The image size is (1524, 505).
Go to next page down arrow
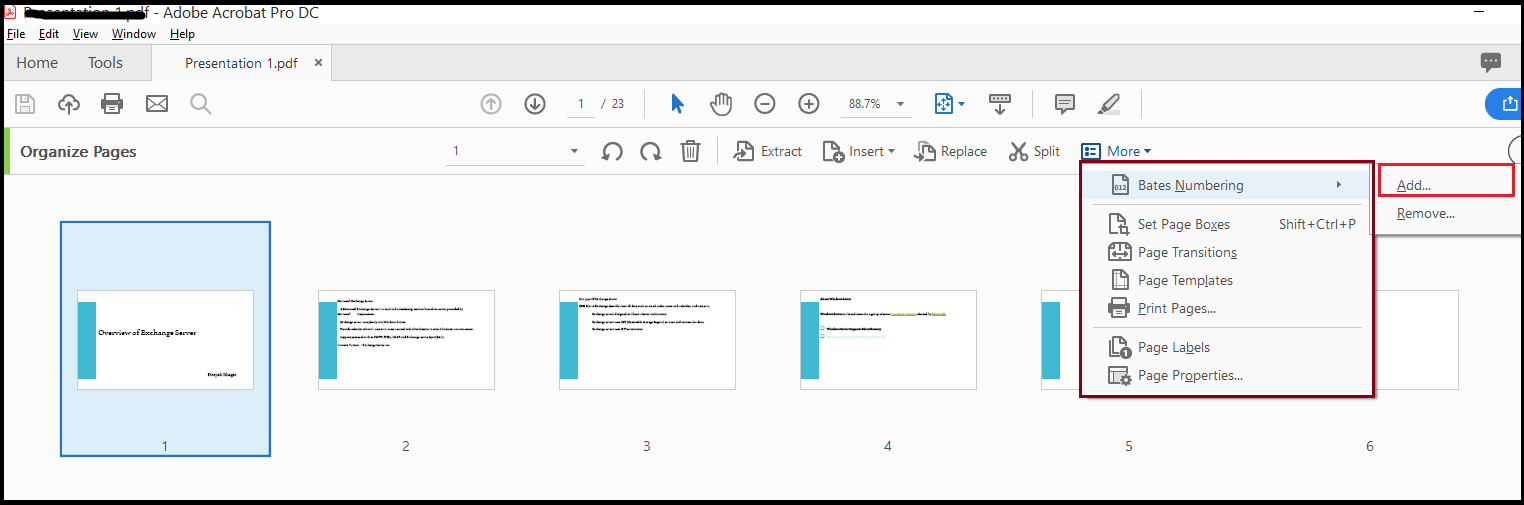click(535, 104)
